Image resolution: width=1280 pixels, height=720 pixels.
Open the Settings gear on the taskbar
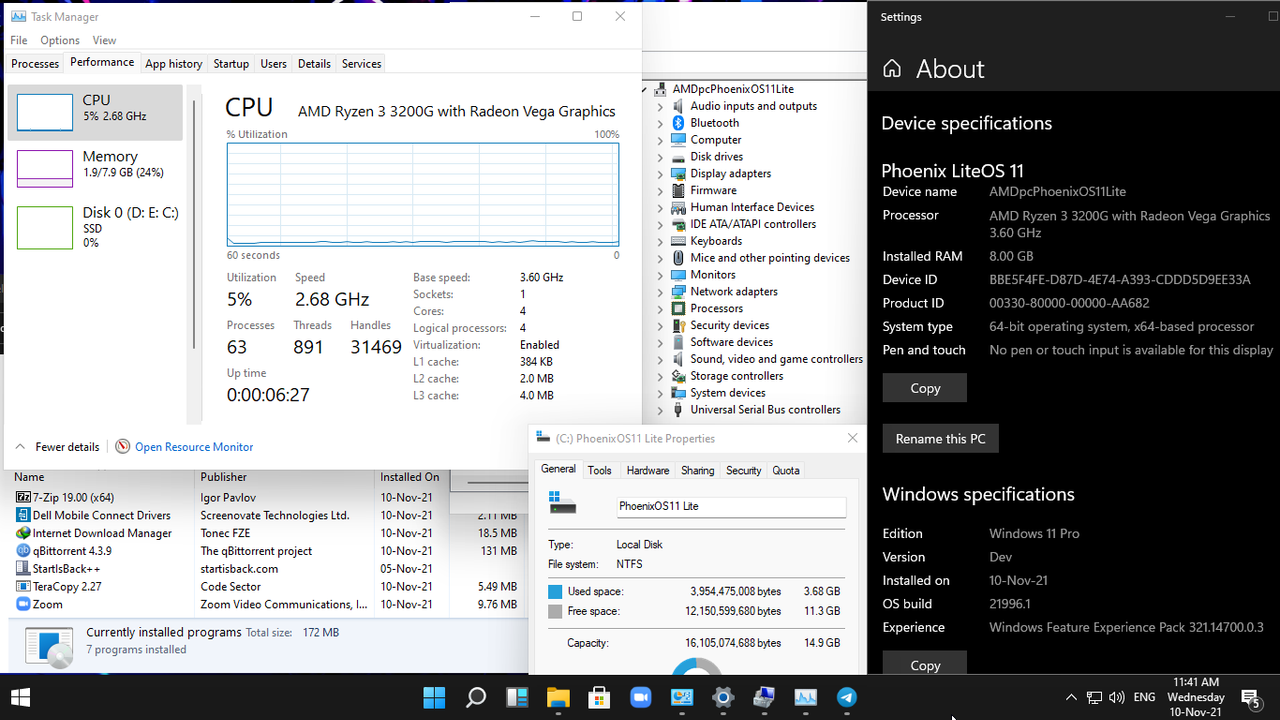click(x=723, y=697)
